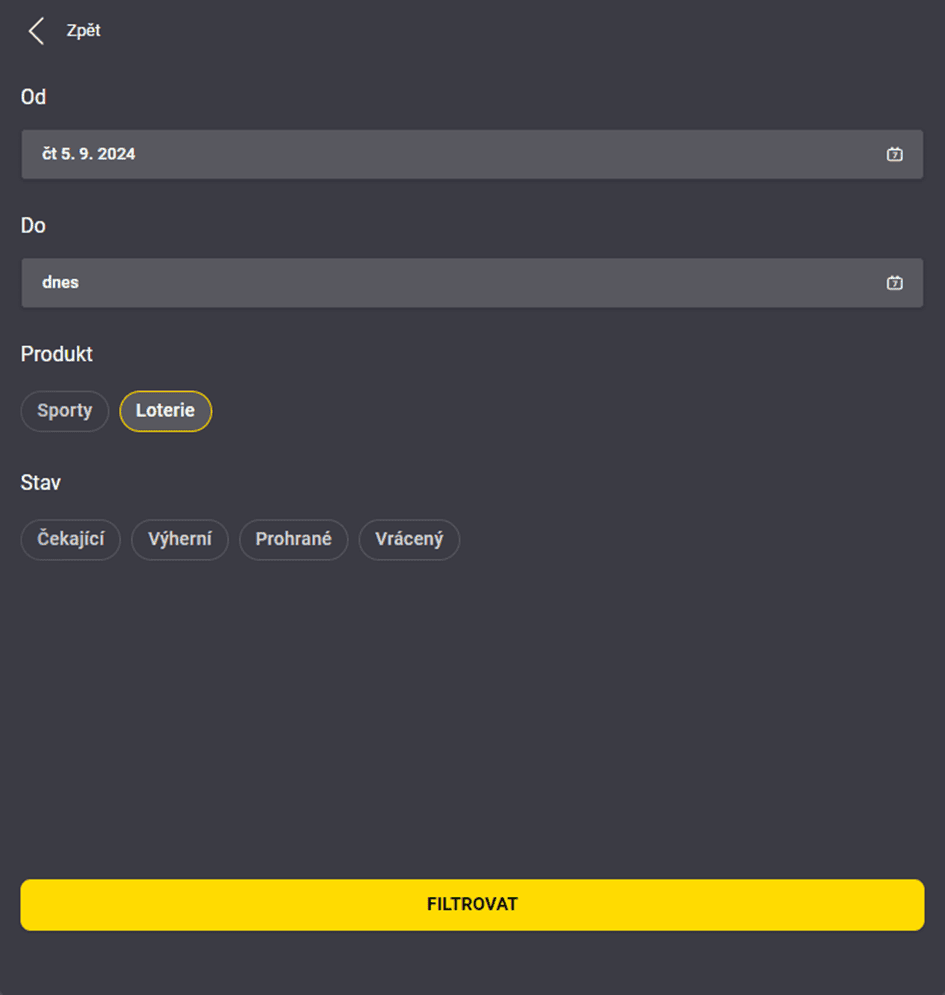This screenshot has width=945, height=995.
Task: Open the Od date field showing čt 5. 9. 2024
Action: pos(472,154)
